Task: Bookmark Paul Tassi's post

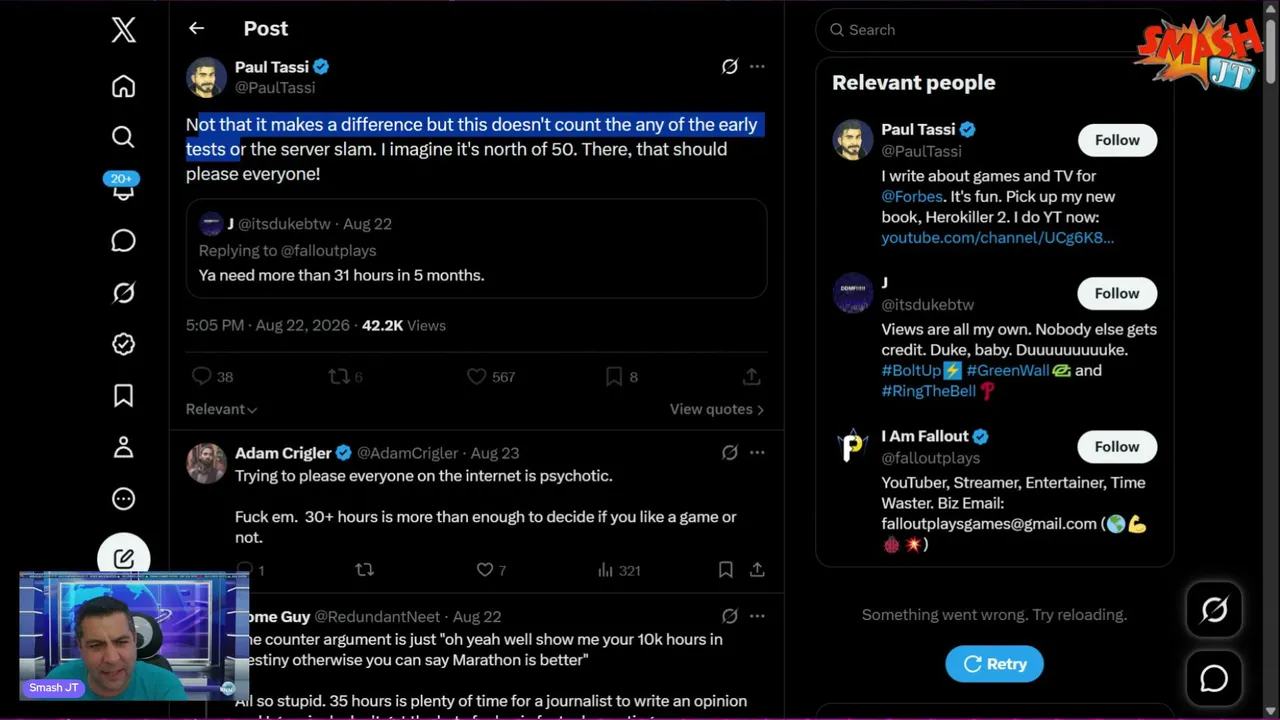Action: pyautogui.click(x=614, y=376)
